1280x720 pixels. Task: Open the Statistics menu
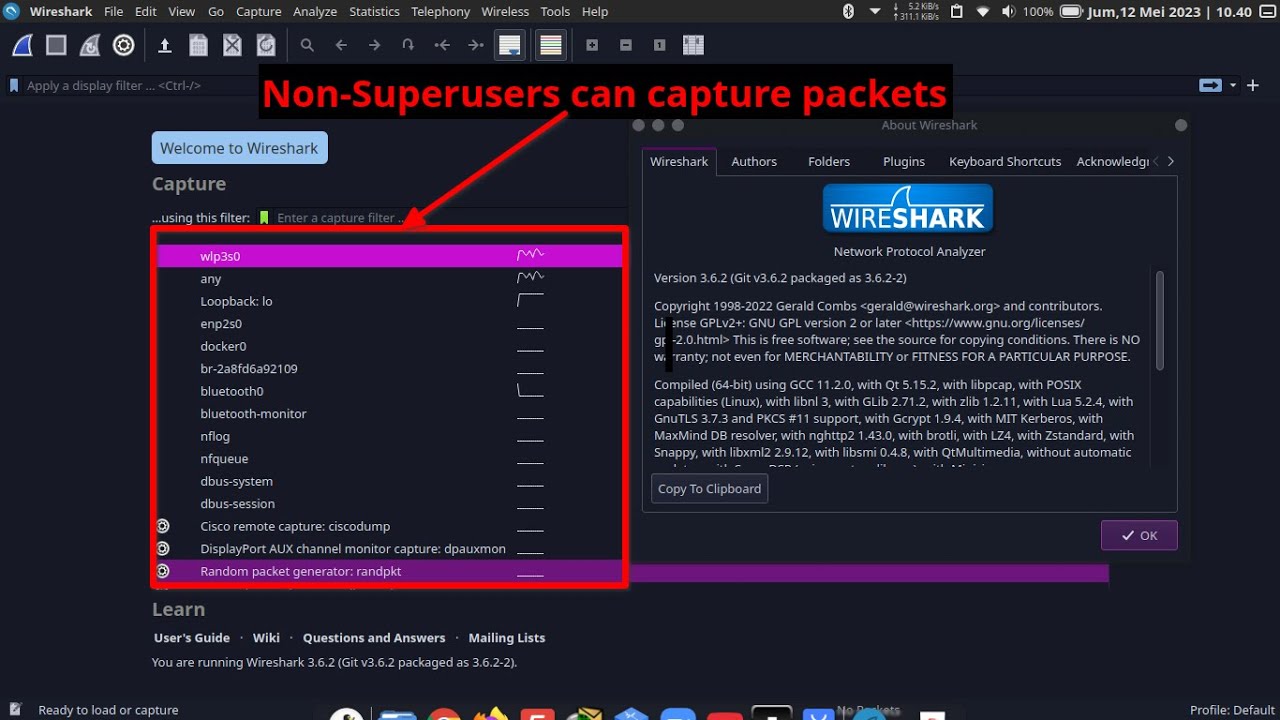(x=374, y=11)
